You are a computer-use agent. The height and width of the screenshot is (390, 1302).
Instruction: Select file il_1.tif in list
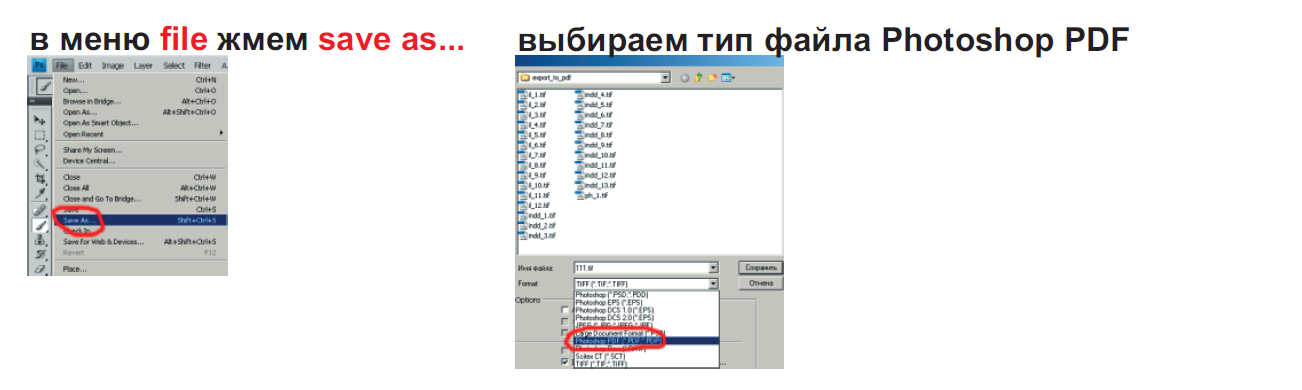coord(532,95)
